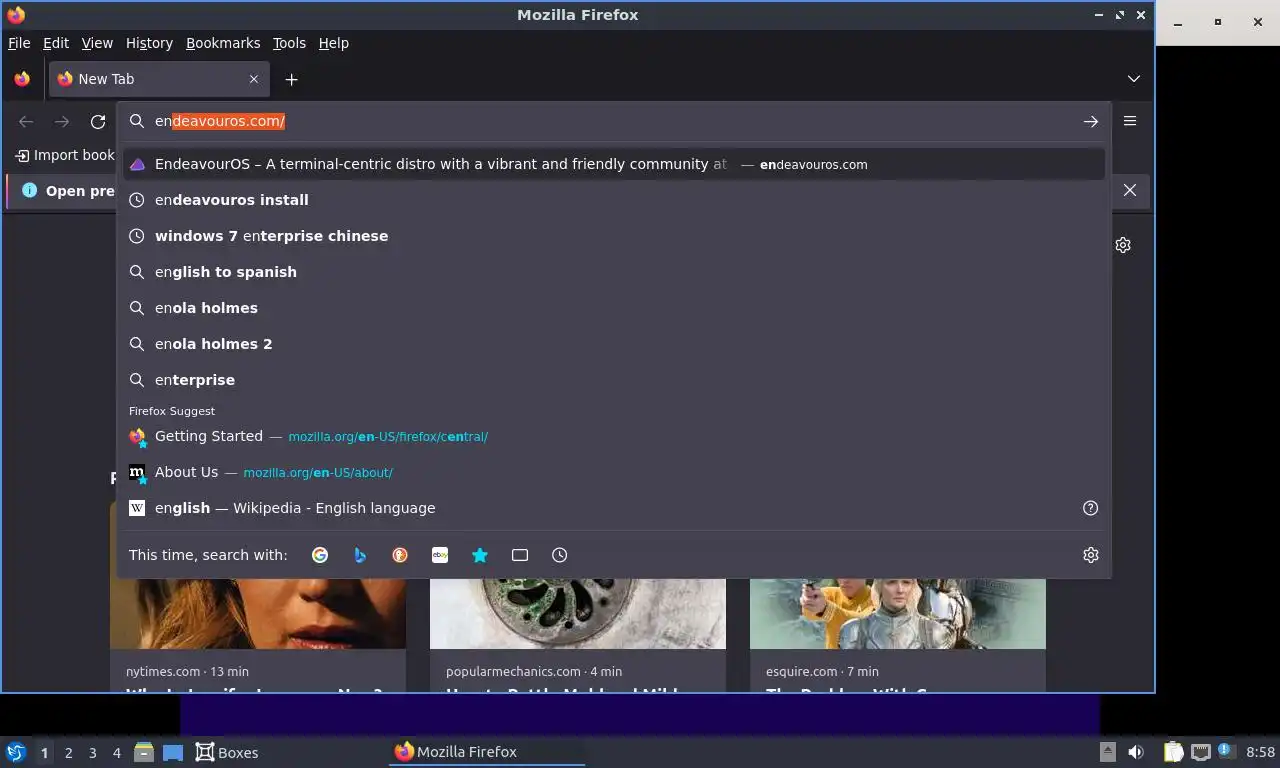This screenshot has width=1280, height=768.
Task: Open new tab page customize gear
Action: tap(1123, 245)
